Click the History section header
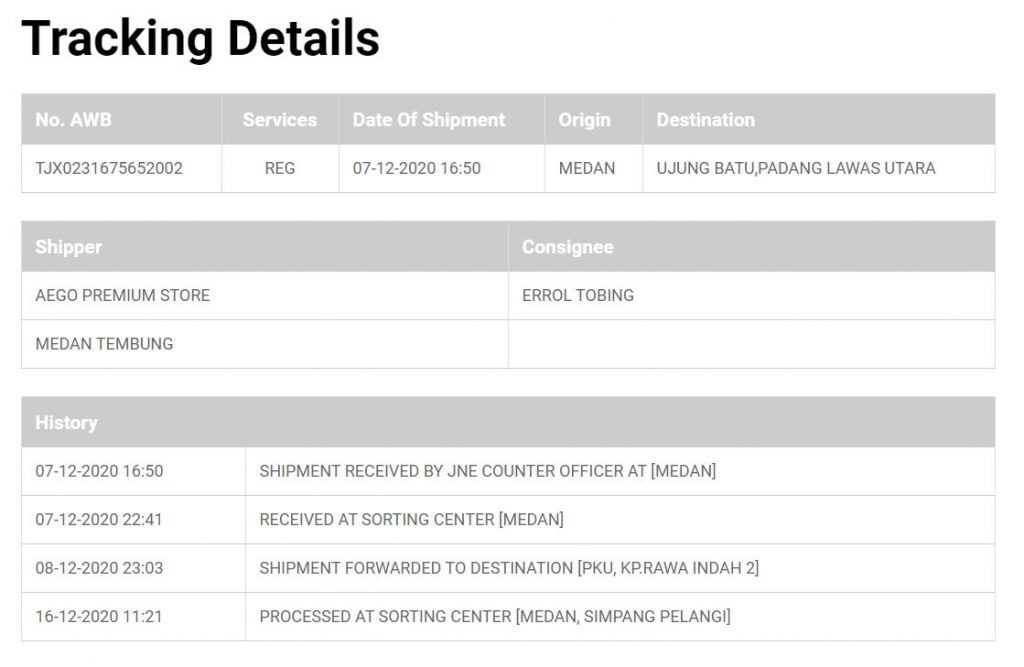This screenshot has height=667, width=1024. tap(66, 422)
